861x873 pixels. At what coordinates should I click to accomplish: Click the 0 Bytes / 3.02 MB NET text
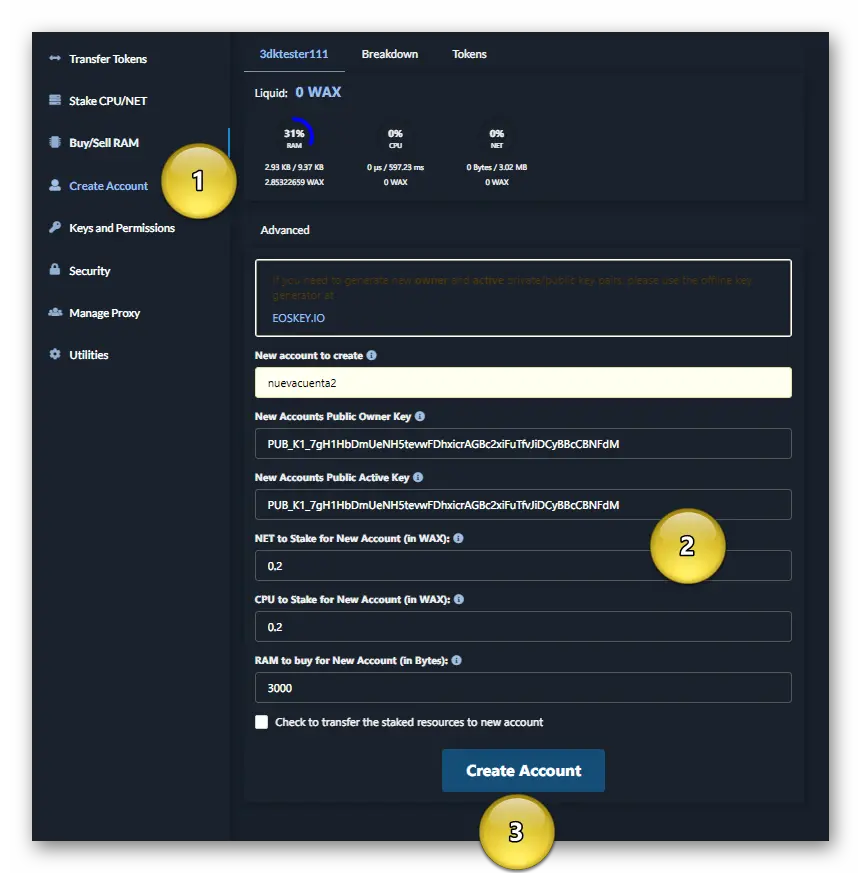[497, 167]
